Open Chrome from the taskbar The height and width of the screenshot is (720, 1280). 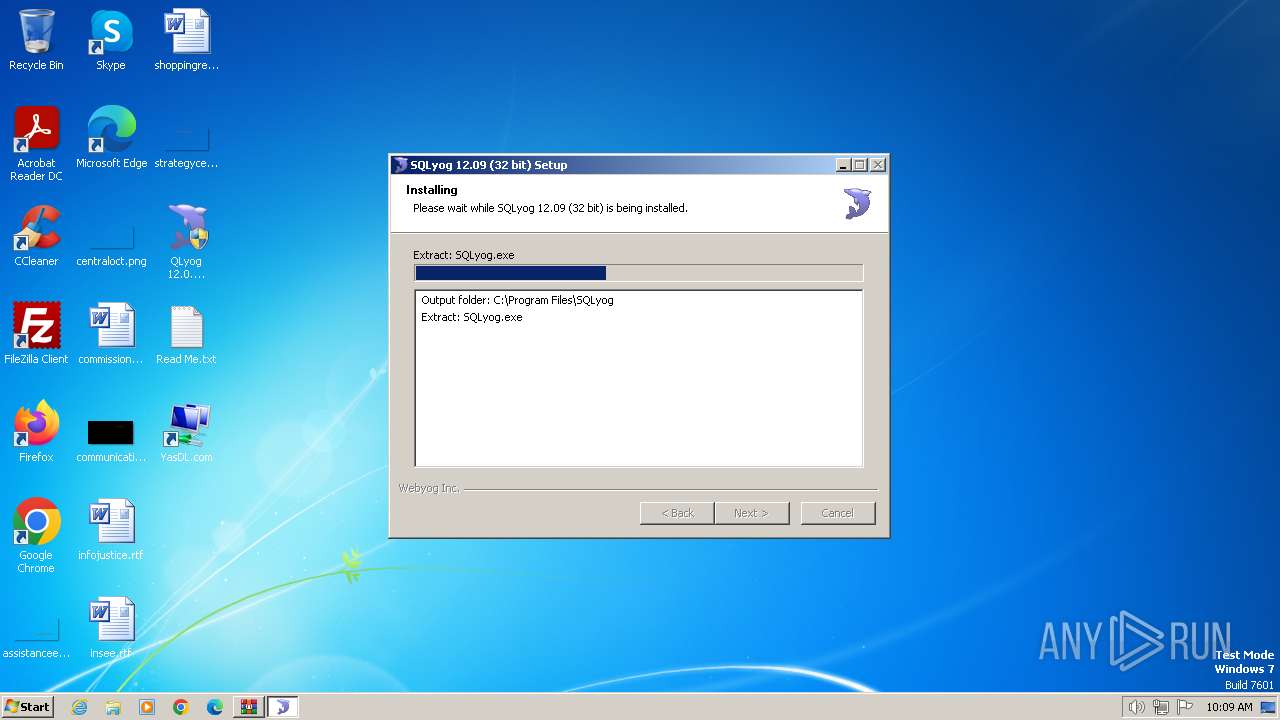(181, 707)
